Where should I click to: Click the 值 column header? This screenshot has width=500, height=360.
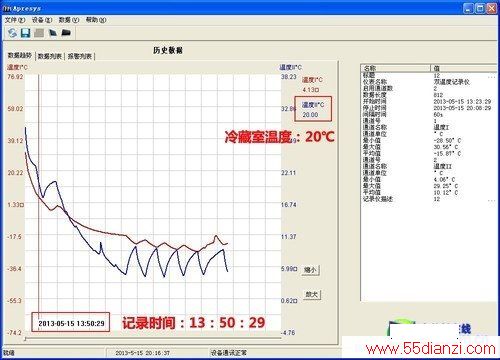[464, 68]
